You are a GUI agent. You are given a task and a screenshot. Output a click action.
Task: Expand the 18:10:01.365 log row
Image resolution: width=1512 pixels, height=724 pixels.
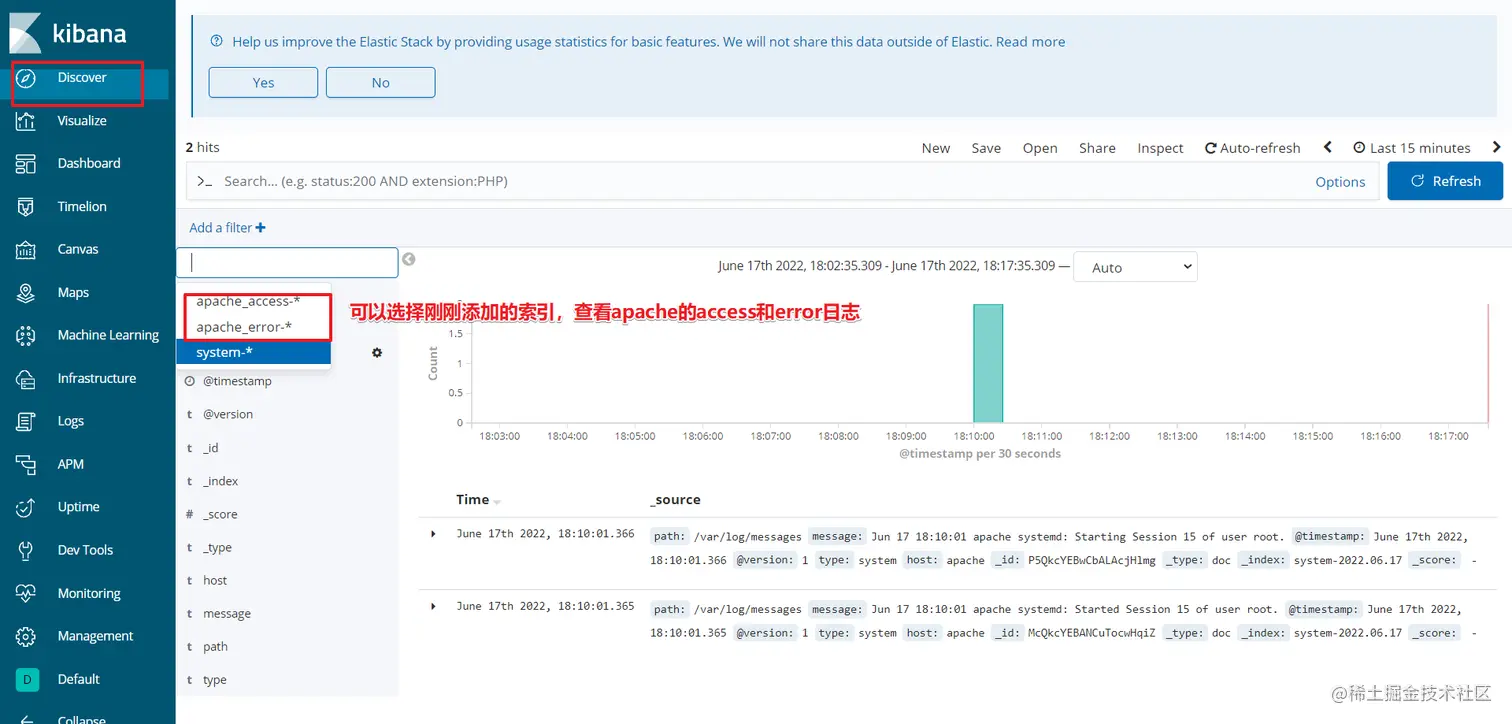pyautogui.click(x=433, y=606)
